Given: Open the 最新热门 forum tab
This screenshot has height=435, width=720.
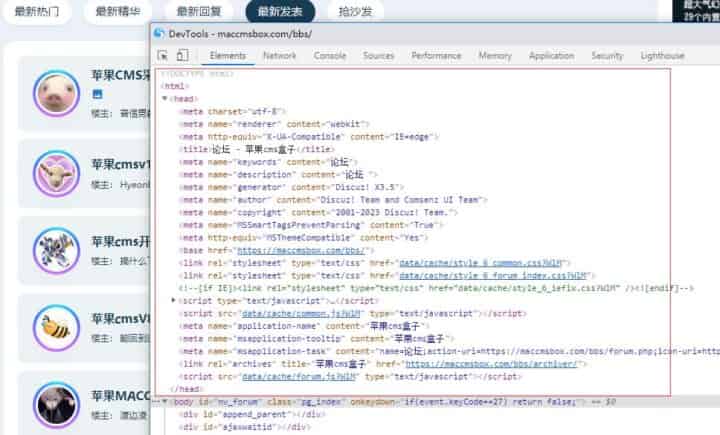Looking at the screenshot, I should (37, 11).
